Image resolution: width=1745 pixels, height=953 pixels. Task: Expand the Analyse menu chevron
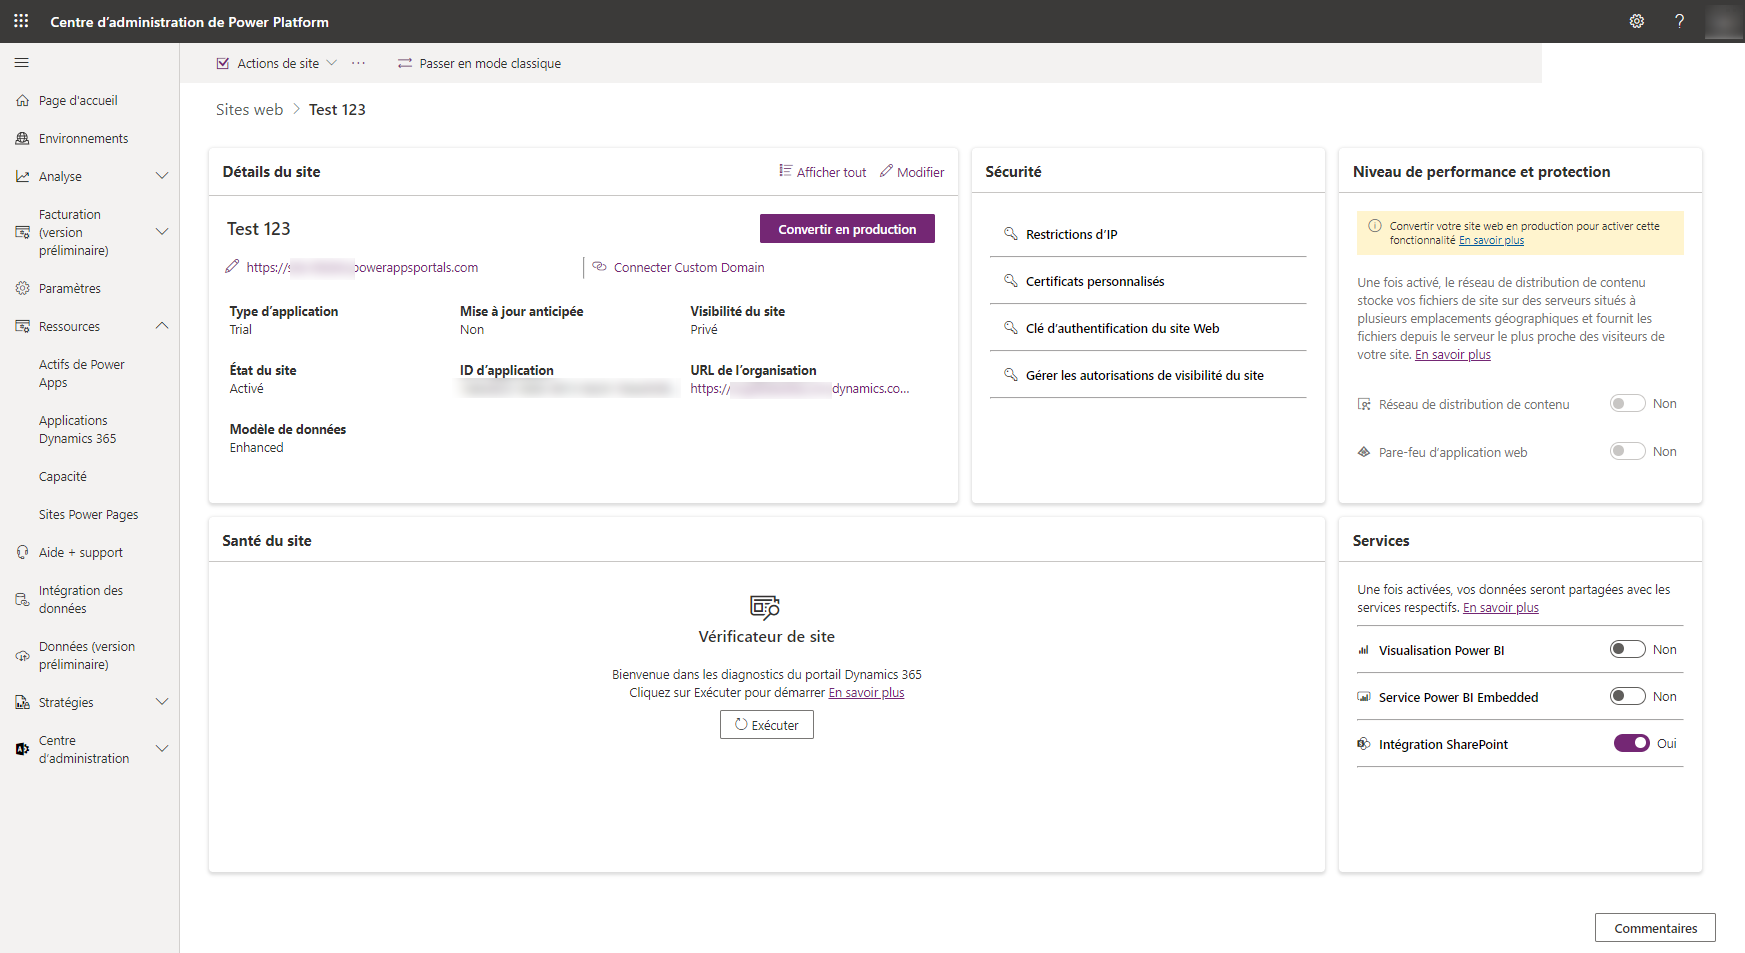162,176
